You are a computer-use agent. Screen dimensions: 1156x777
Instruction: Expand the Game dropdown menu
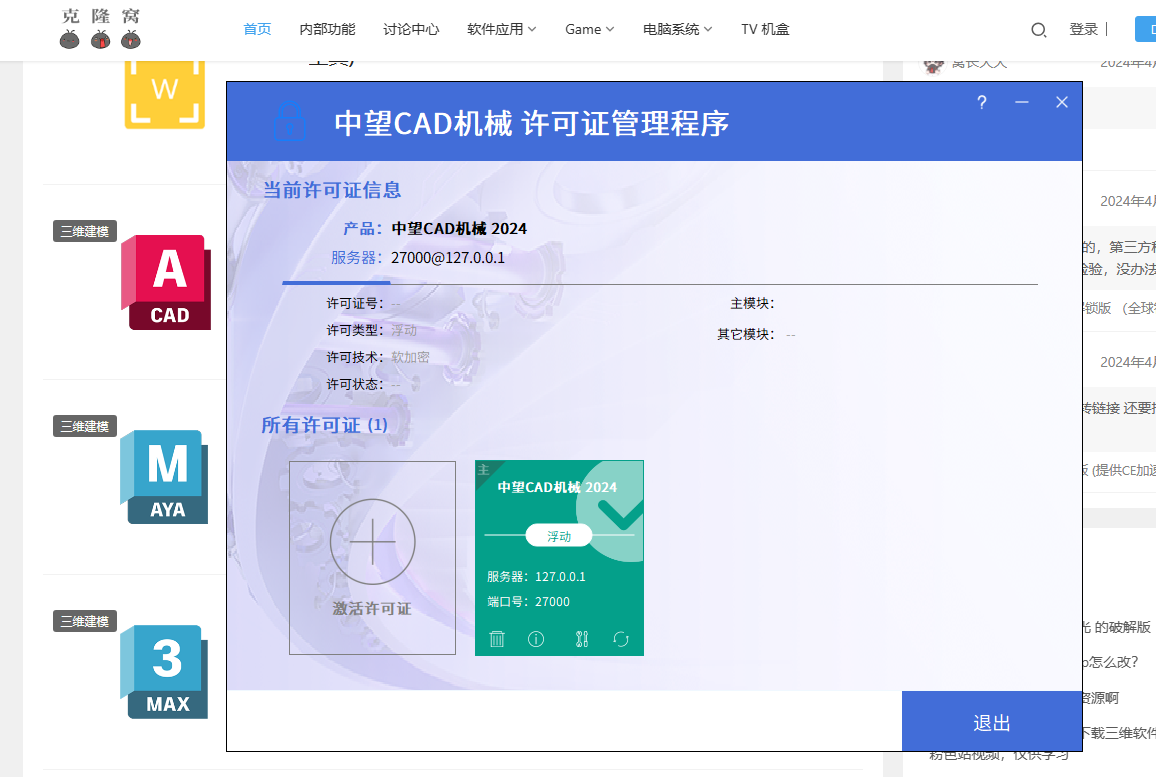click(x=589, y=29)
